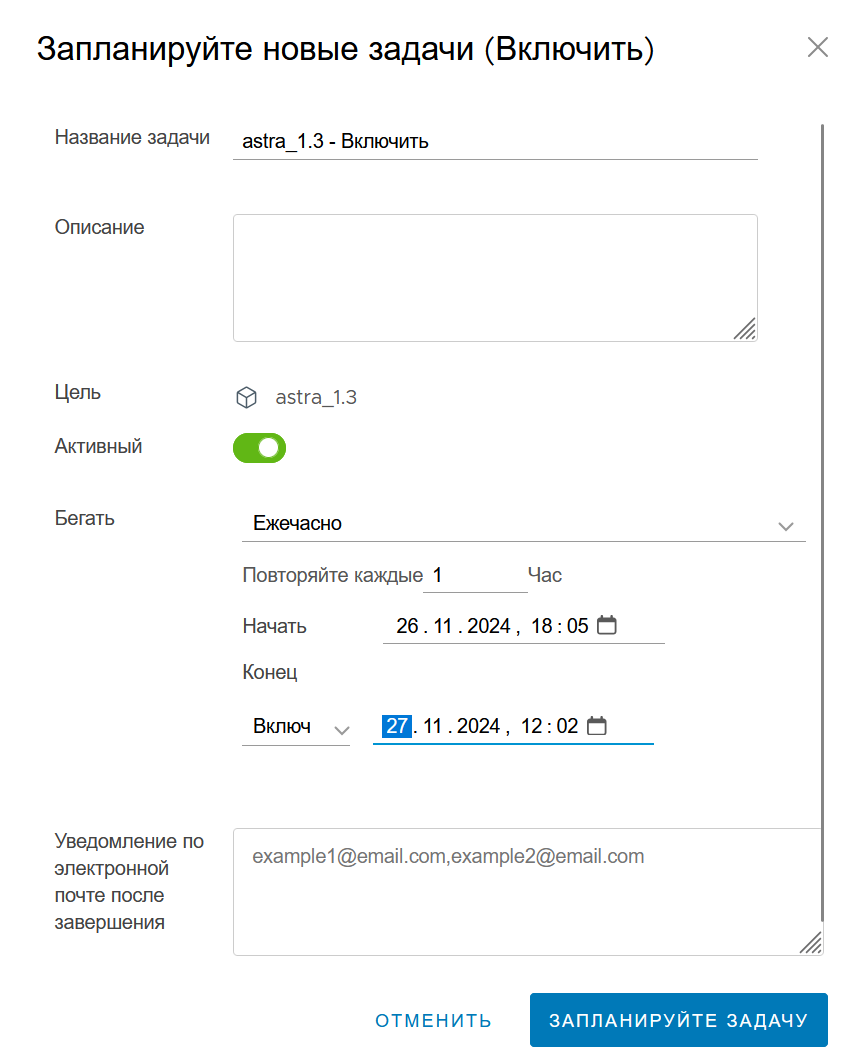
Task: Click the Бегать label
Action: click(85, 519)
